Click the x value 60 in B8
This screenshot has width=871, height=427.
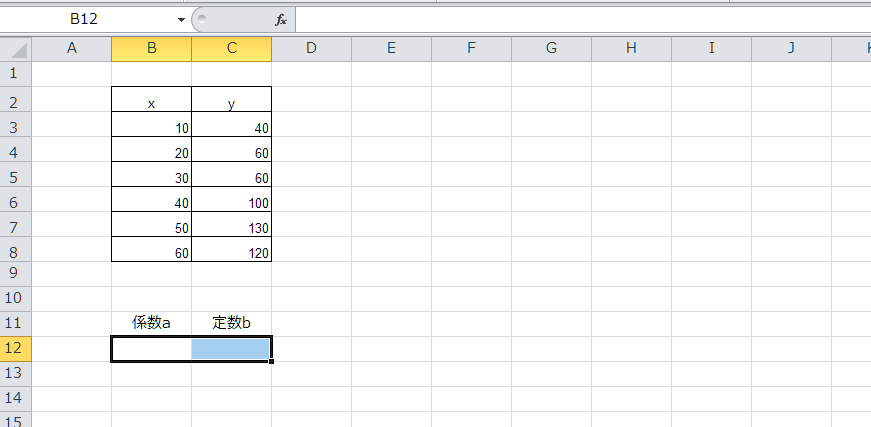tap(152, 249)
